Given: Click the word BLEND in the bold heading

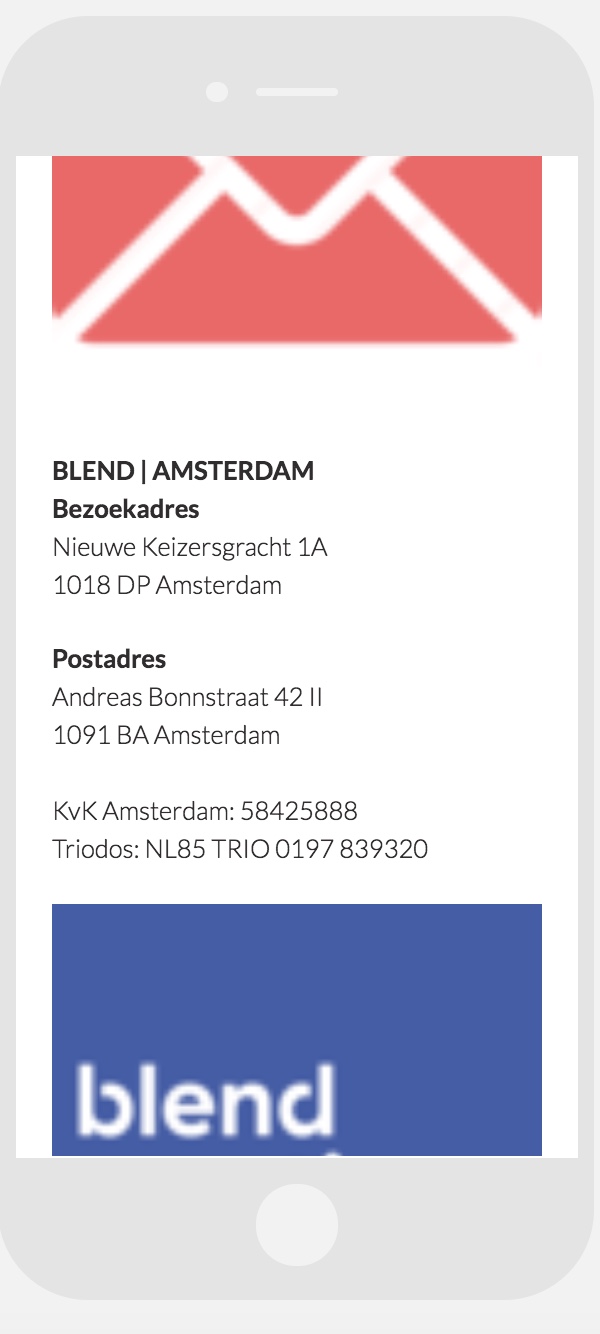Looking at the screenshot, I should pyautogui.click(x=93, y=471).
